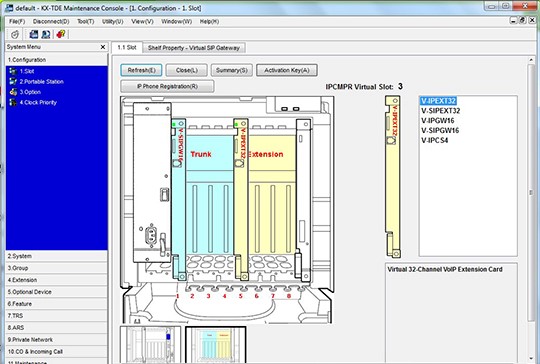Select the V-SIPGW16 card in slot 1
Viewport: 540px width, 364px height.
coord(179,199)
